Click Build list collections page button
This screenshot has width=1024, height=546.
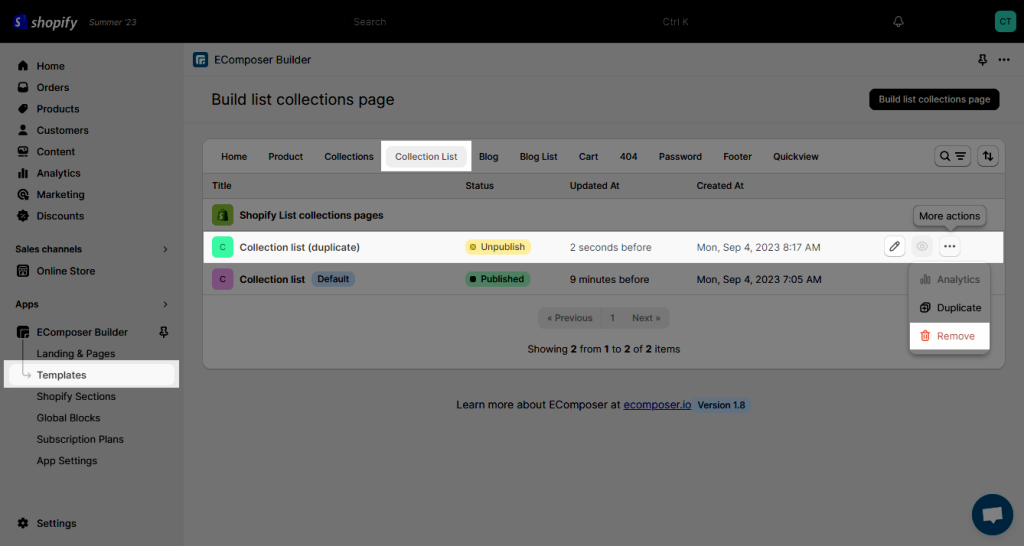pyautogui.click(x=934, y=99)
